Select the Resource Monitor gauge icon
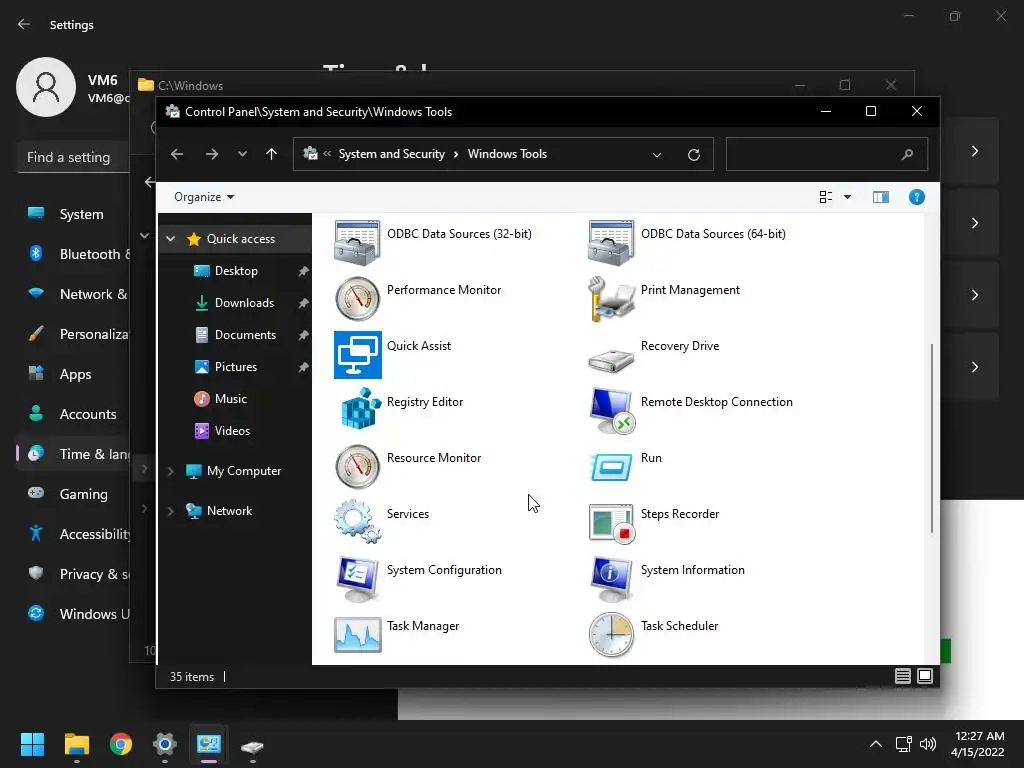The height and width of the screenshot is (768, 1024). point(357,467)
